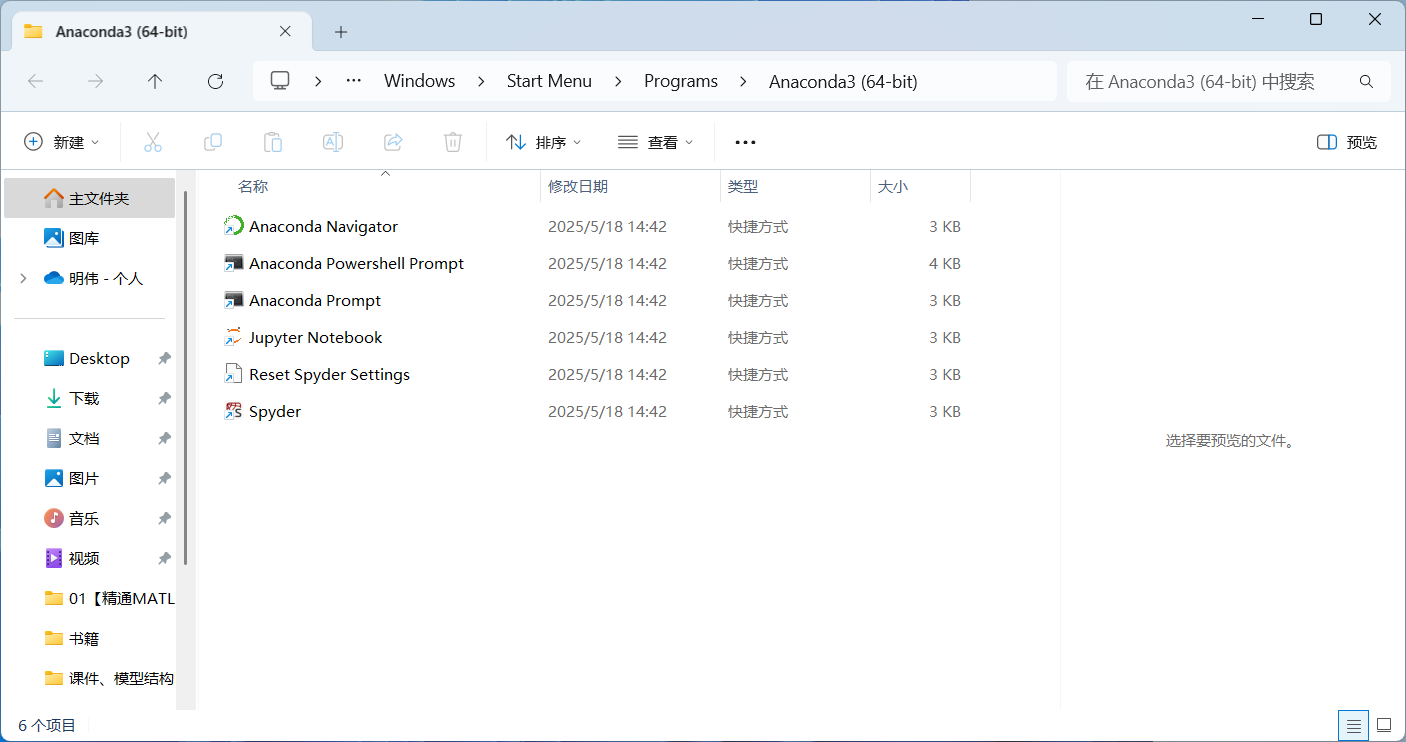Click the 4 KB size cell
Screen dimensions: 1406x742
944,263
